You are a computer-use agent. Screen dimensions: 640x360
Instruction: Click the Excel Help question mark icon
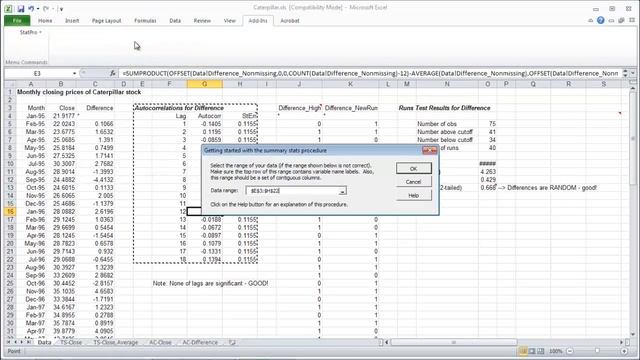click(600, 20)
